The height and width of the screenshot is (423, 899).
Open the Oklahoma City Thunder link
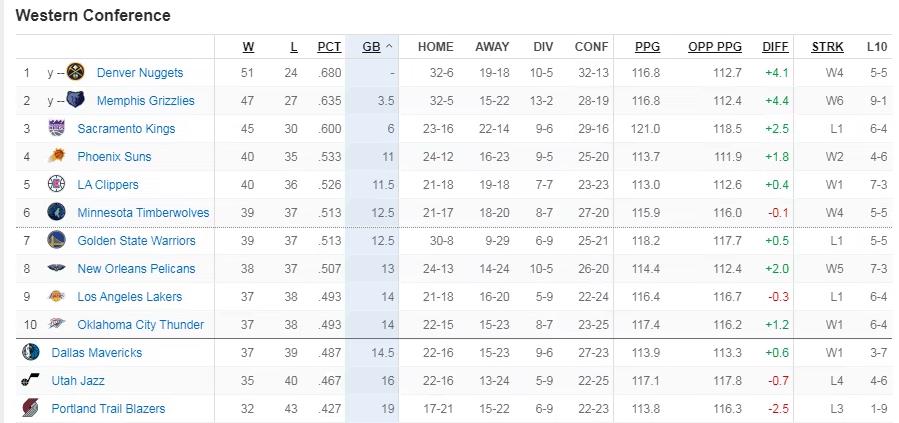click(140, 324)
